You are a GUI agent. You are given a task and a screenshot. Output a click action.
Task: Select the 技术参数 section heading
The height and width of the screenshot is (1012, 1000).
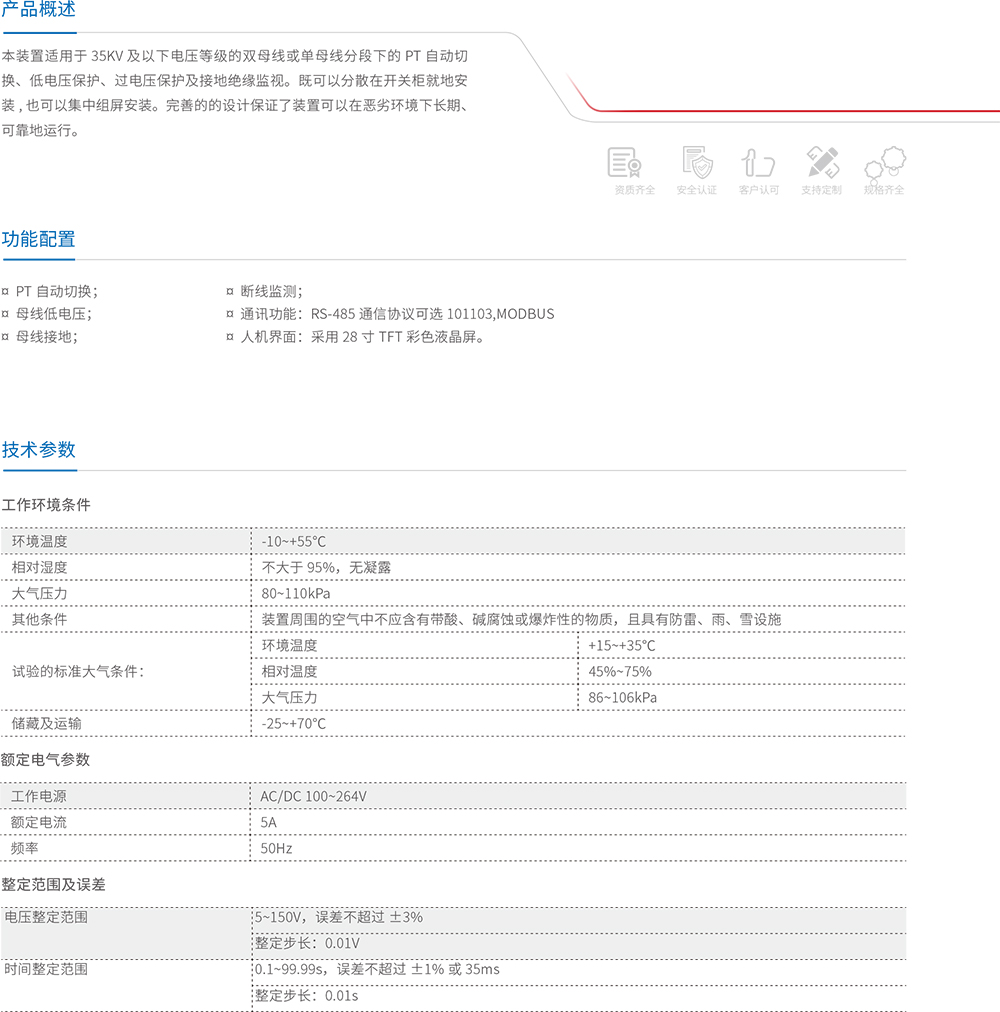coord(38,450)
